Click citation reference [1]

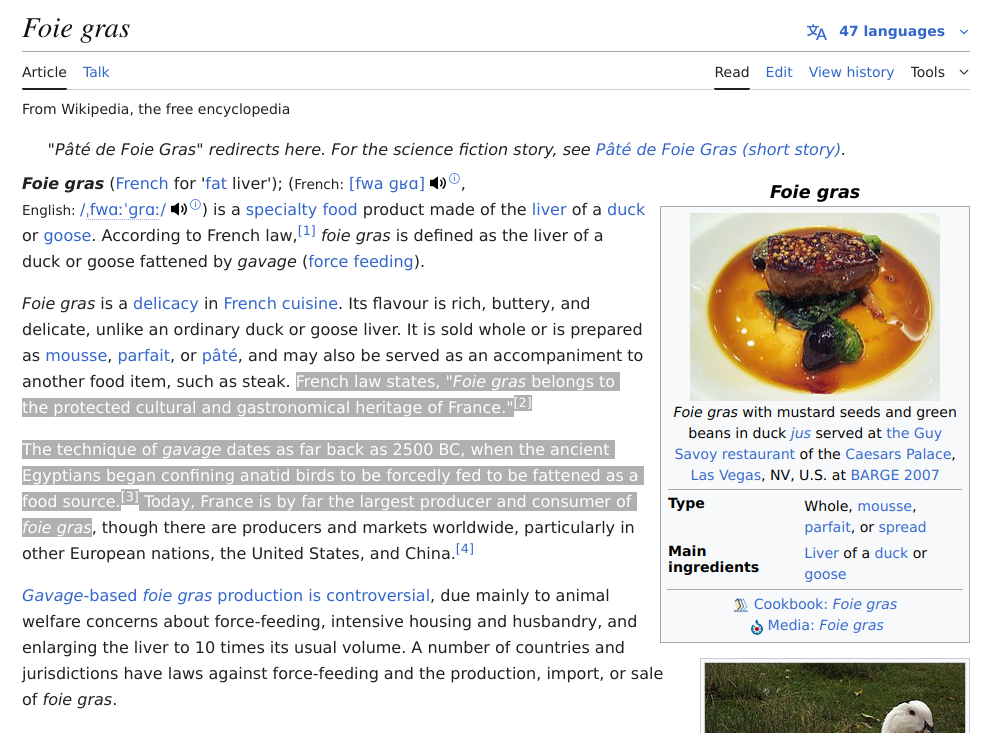(x=306, y=231)
